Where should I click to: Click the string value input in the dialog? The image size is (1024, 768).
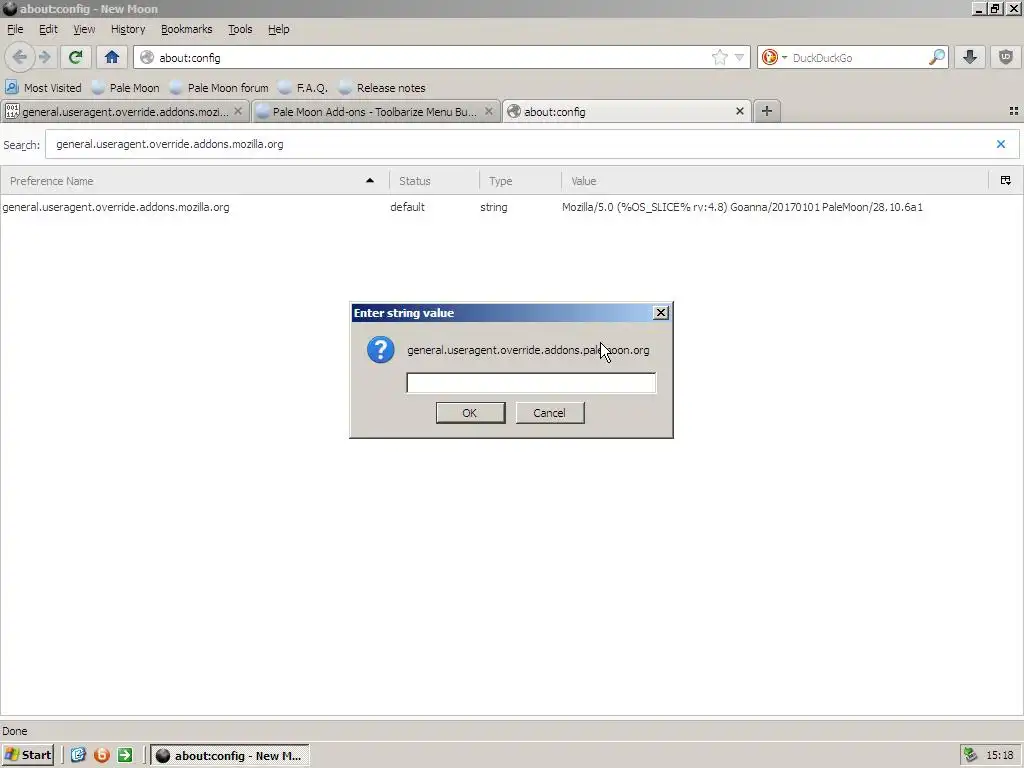tap(531, 383)
